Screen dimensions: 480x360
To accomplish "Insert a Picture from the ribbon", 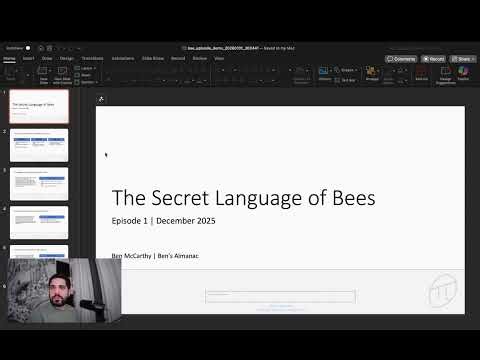I will tap(324, 73).
